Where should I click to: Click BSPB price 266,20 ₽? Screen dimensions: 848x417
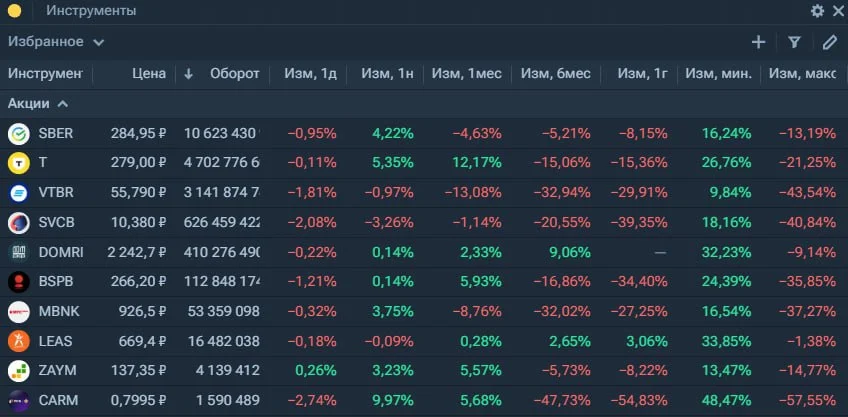[x=138, y=282]
